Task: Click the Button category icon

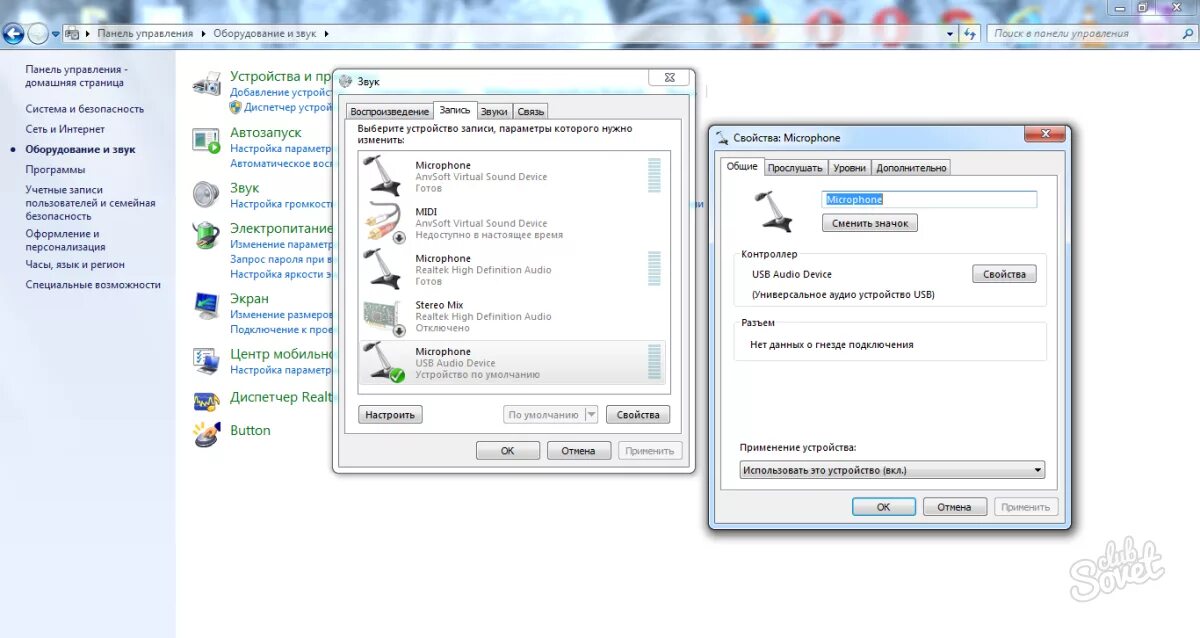Action: coord(206,432)
